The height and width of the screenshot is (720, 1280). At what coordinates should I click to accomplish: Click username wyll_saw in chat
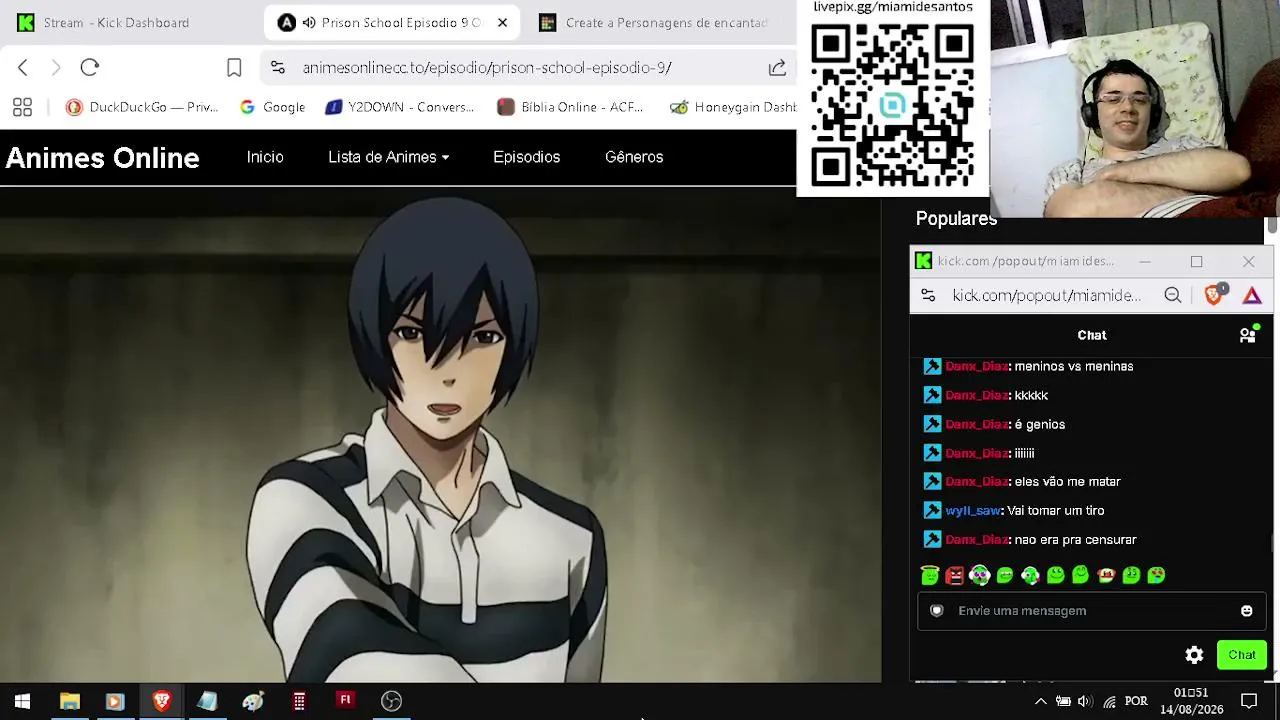(973, 510)
